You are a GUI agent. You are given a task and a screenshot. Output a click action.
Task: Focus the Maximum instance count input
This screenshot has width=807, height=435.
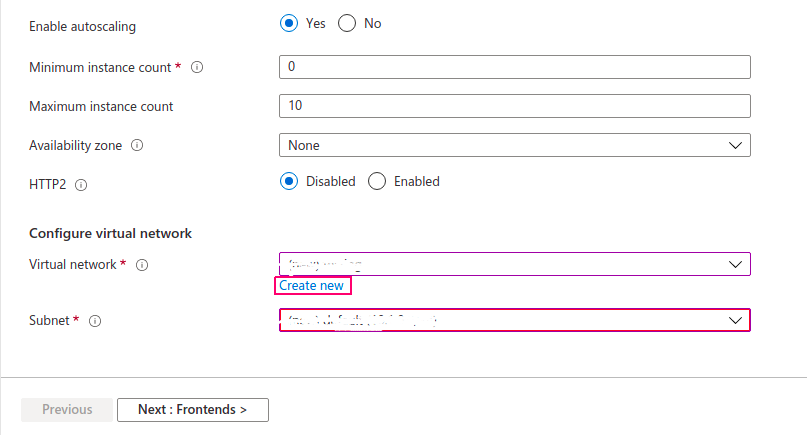(514, 106)
